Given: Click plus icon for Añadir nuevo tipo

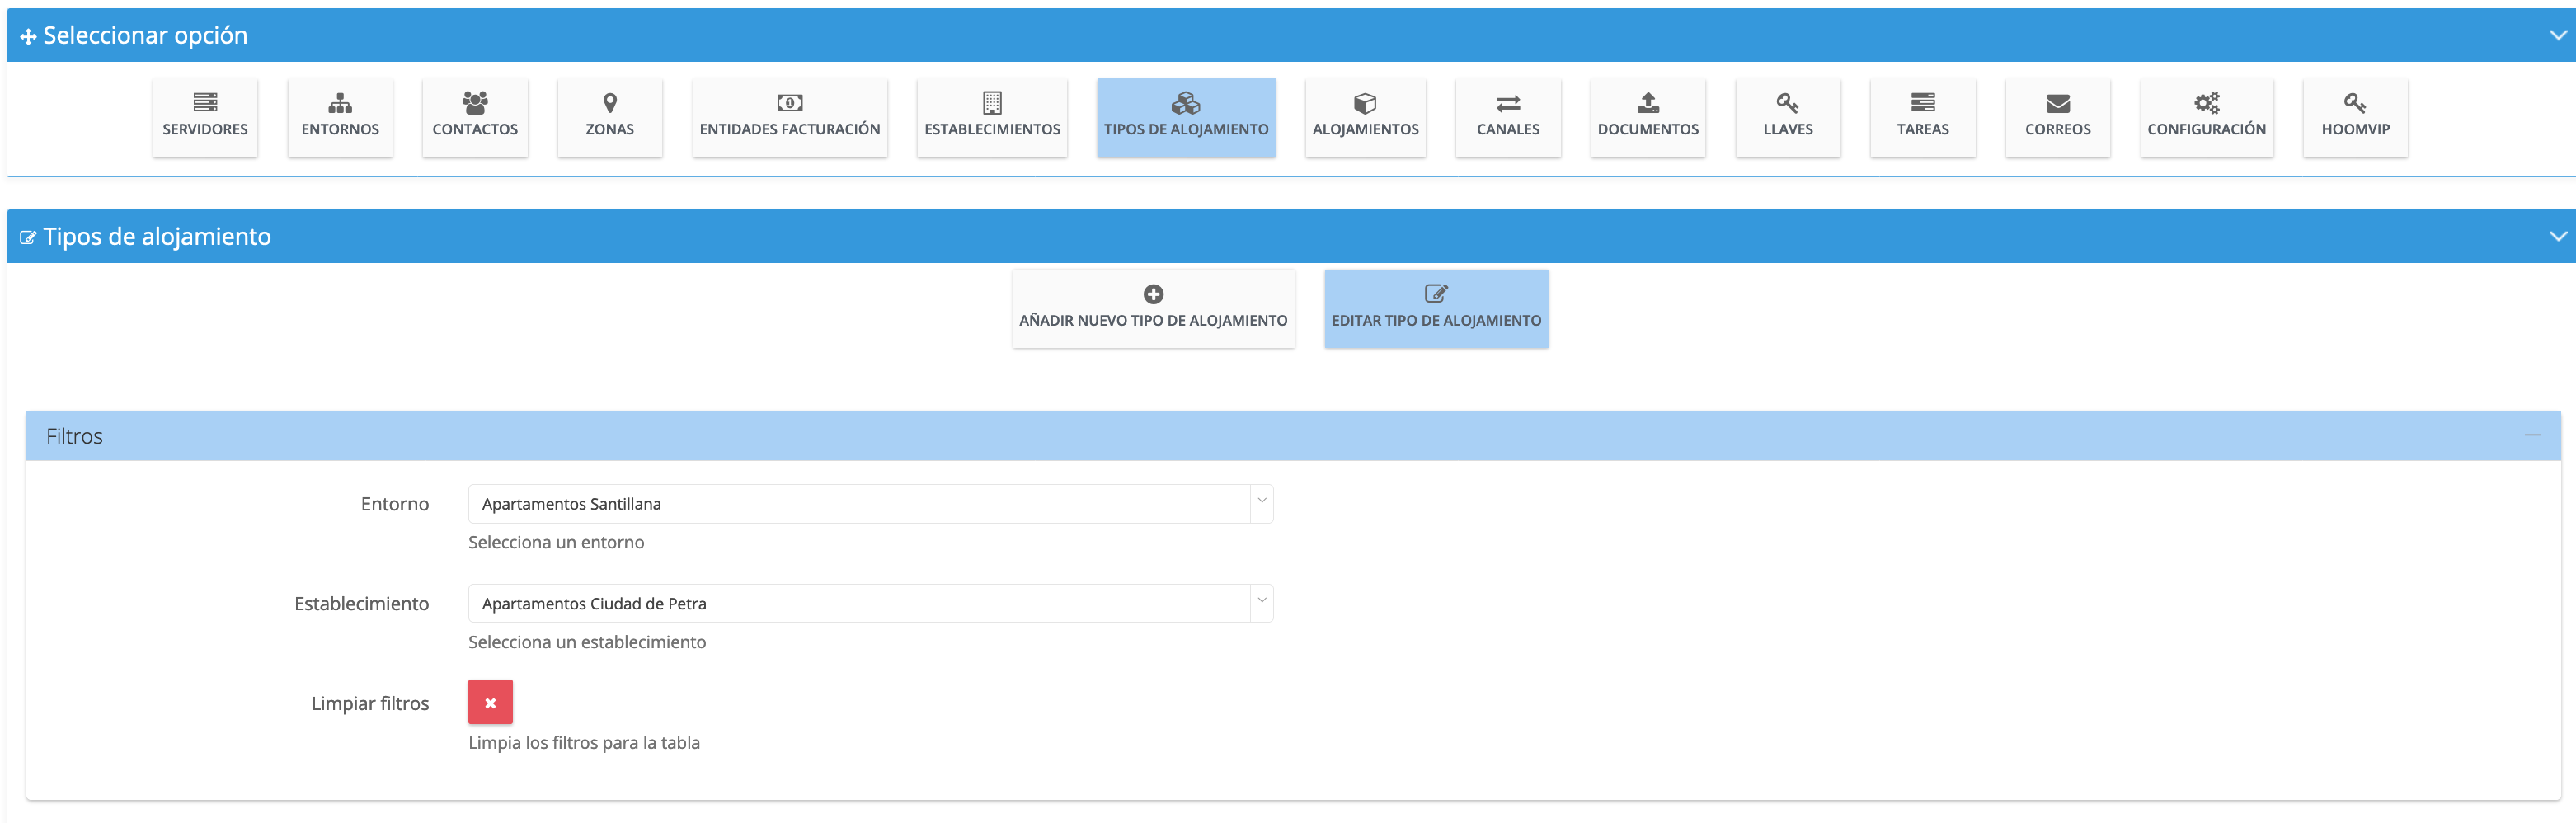Looking at the screenshot, I should tap(1153, 294).
